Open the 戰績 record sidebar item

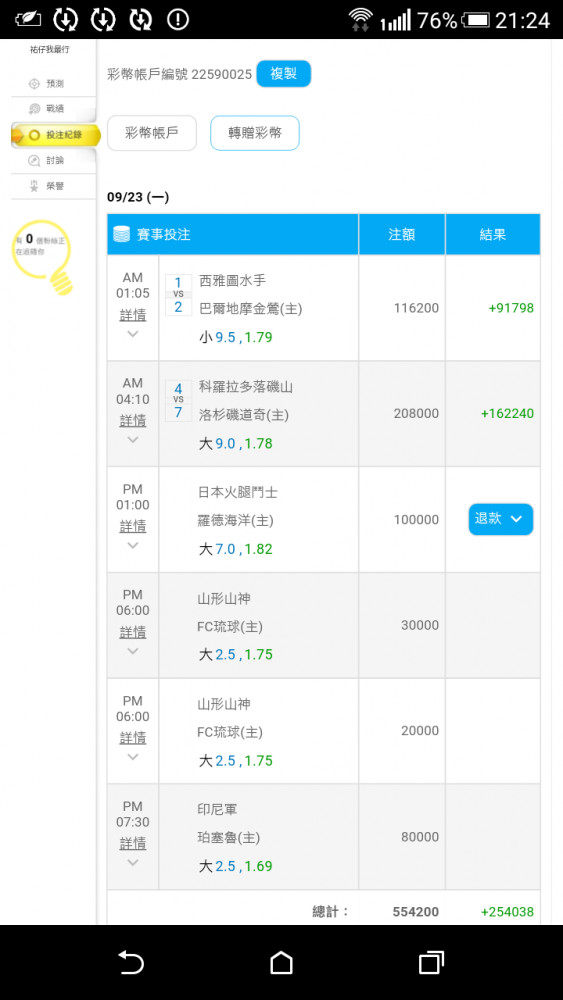[54, 109]
